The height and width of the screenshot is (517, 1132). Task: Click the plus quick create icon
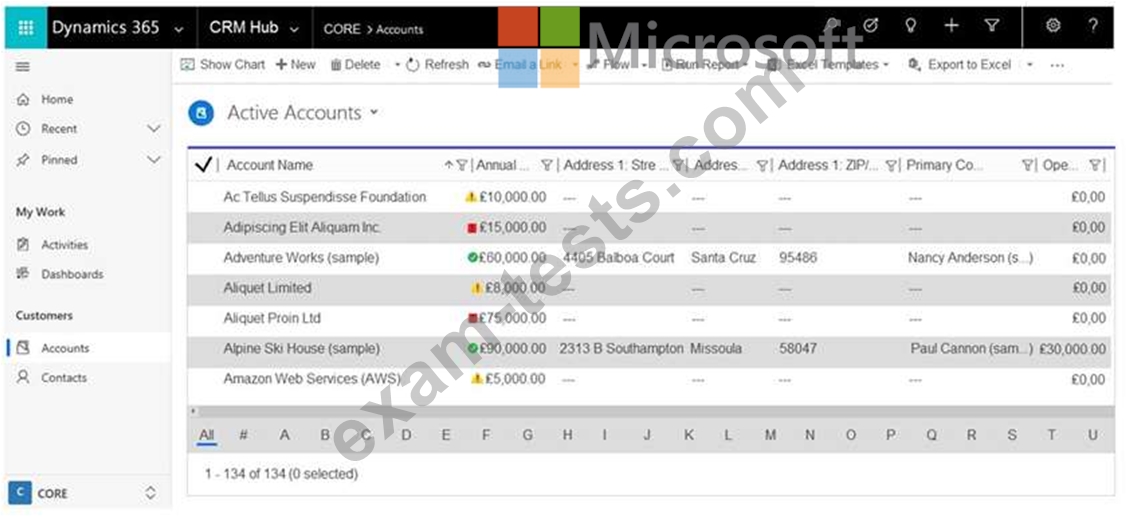pos(951,27)
